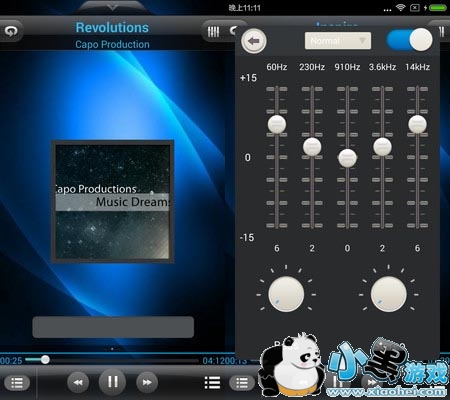
Task: Click the -15 scale label
Action: tap(247, 238)
